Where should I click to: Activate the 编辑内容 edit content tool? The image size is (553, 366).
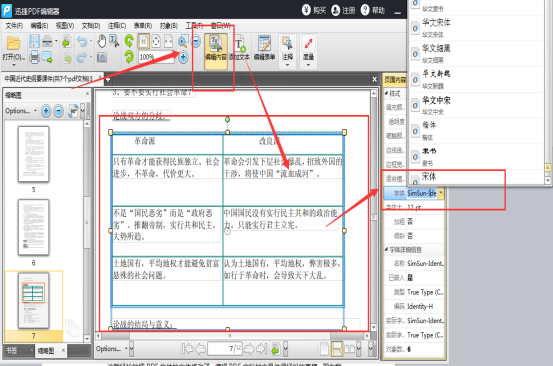pos(215,51)
